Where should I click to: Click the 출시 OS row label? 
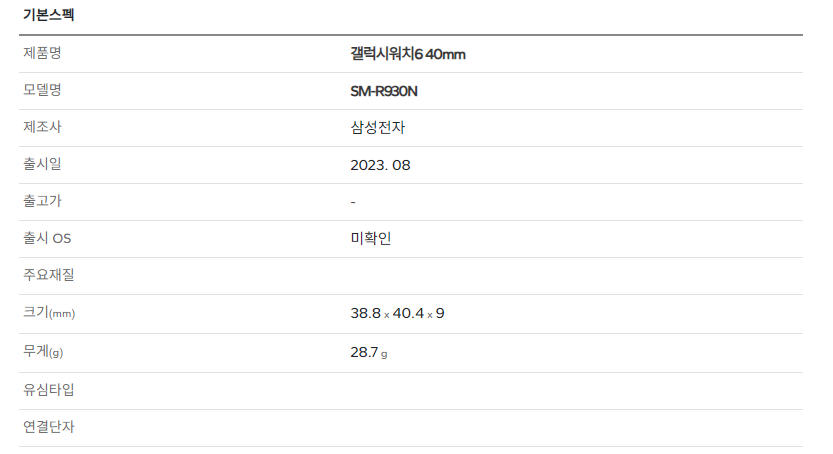(47, 238)
